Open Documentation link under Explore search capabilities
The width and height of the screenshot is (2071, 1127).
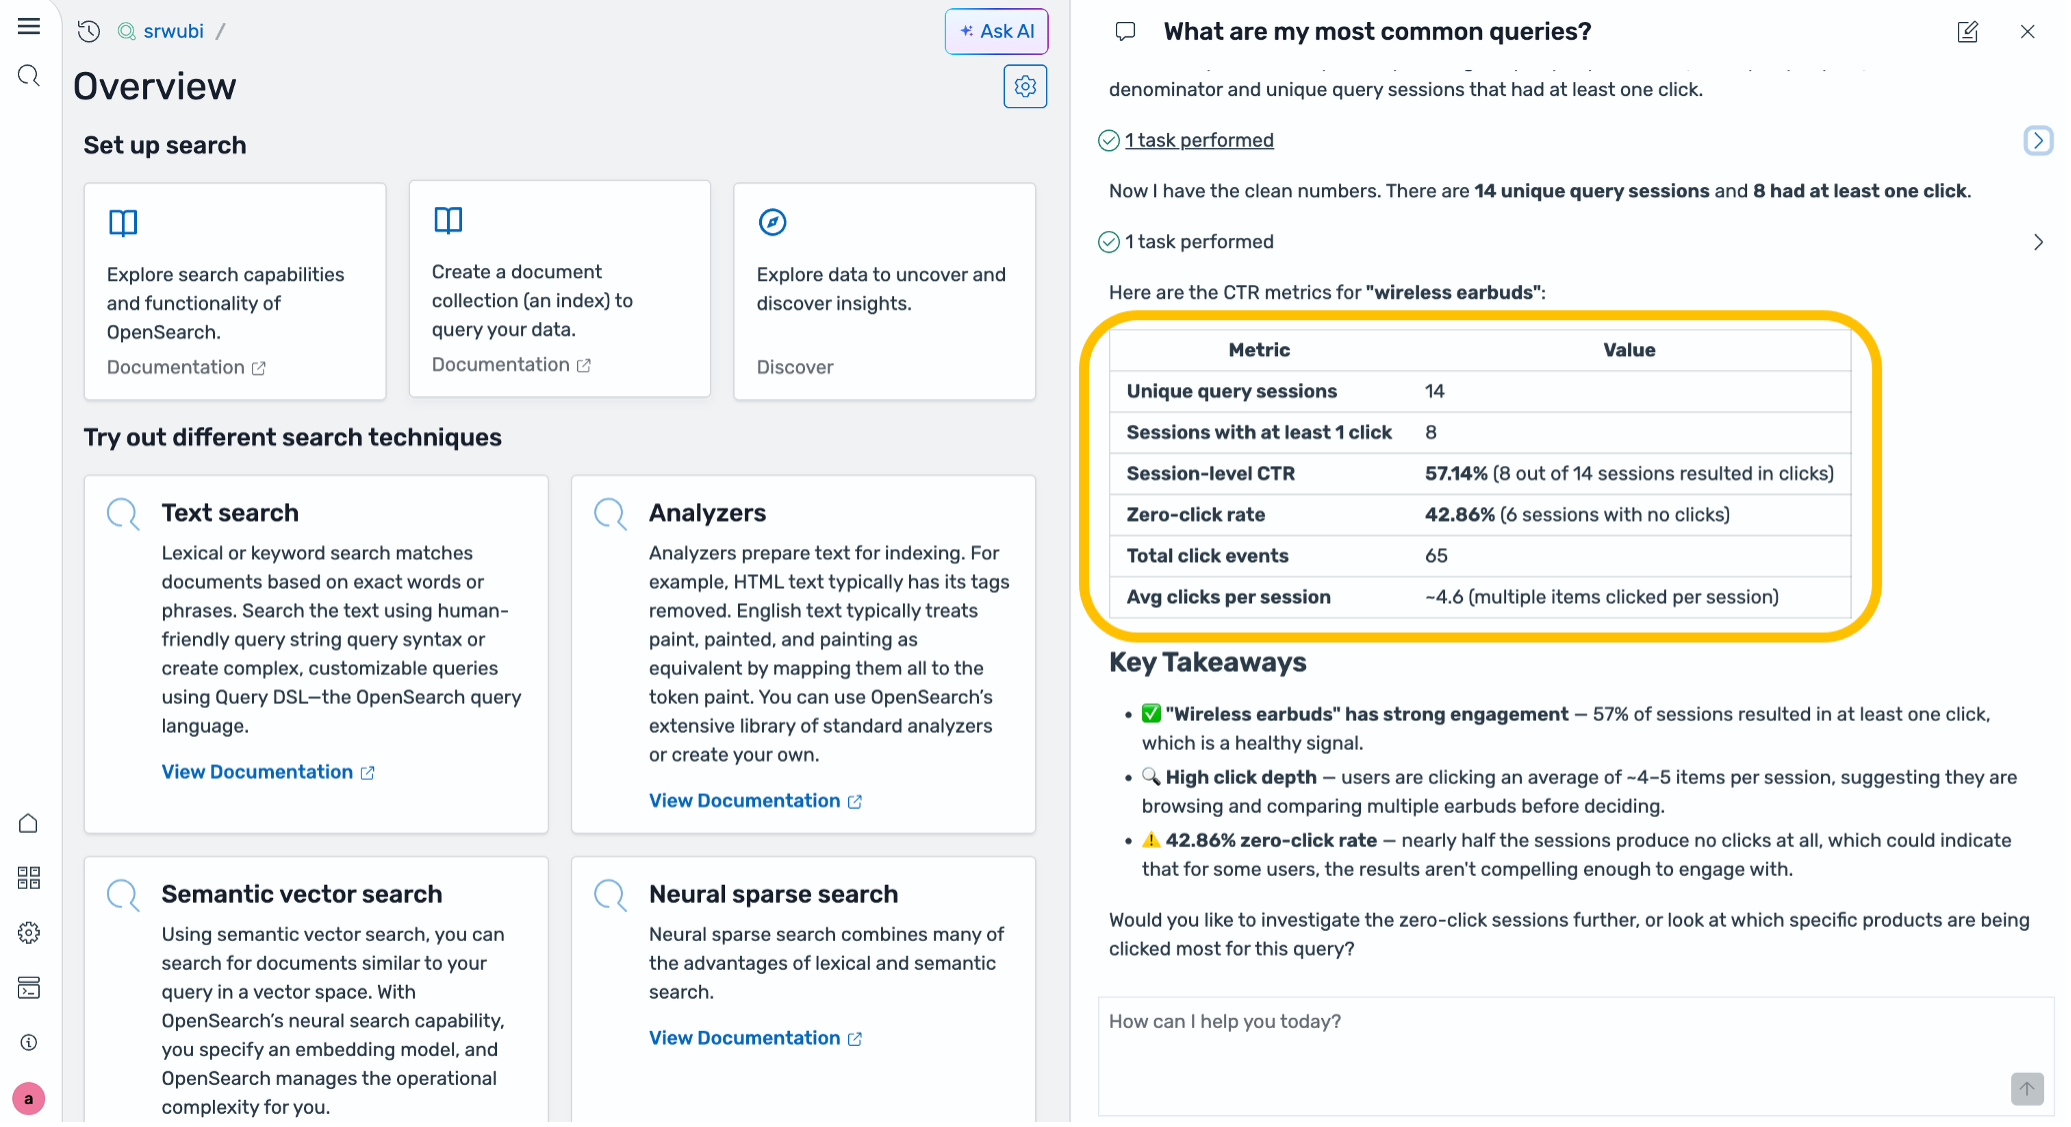[186, 368]
